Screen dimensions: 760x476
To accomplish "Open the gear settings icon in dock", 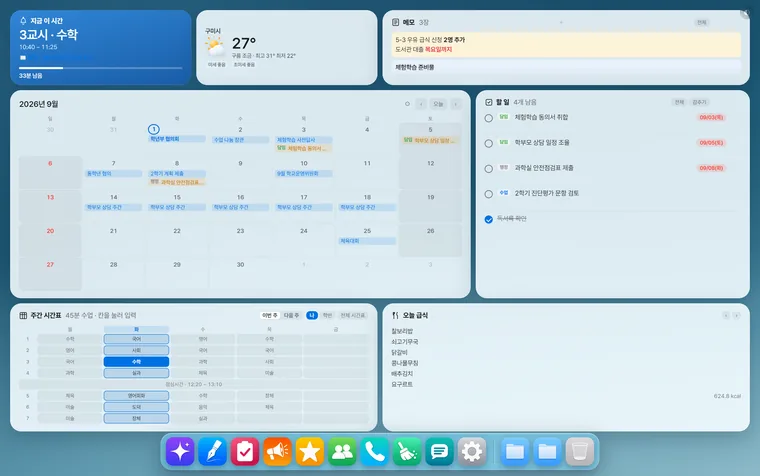I will point(472,452).
